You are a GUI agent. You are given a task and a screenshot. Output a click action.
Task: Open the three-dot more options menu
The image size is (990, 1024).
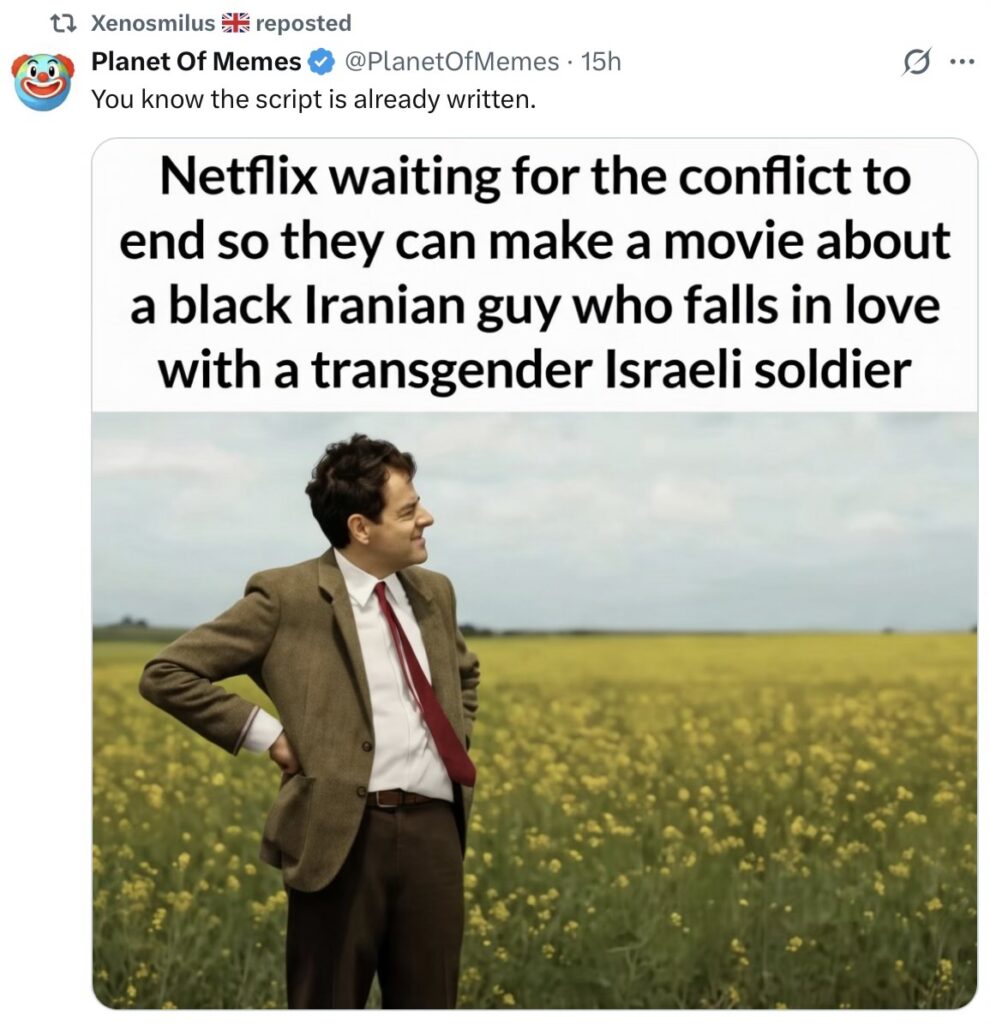pyautogui.click(x=963, y=62)
